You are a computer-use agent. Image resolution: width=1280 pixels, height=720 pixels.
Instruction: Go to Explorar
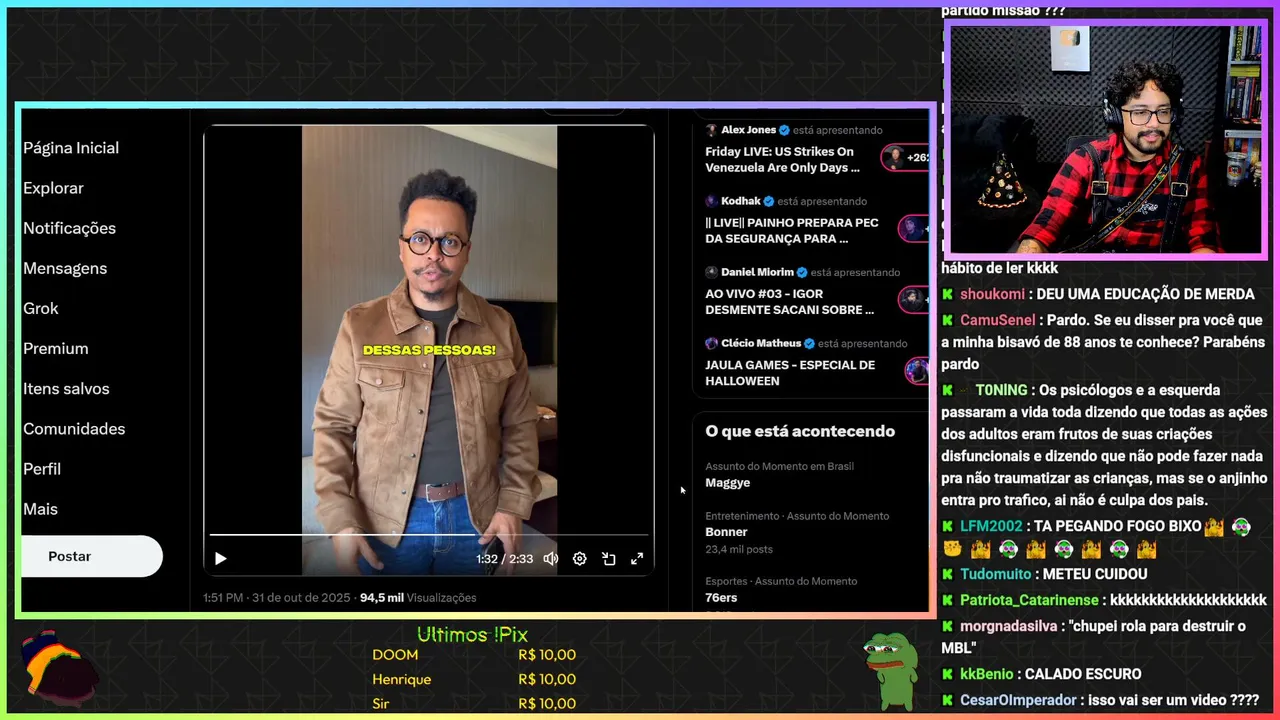(x=53, y=188)
